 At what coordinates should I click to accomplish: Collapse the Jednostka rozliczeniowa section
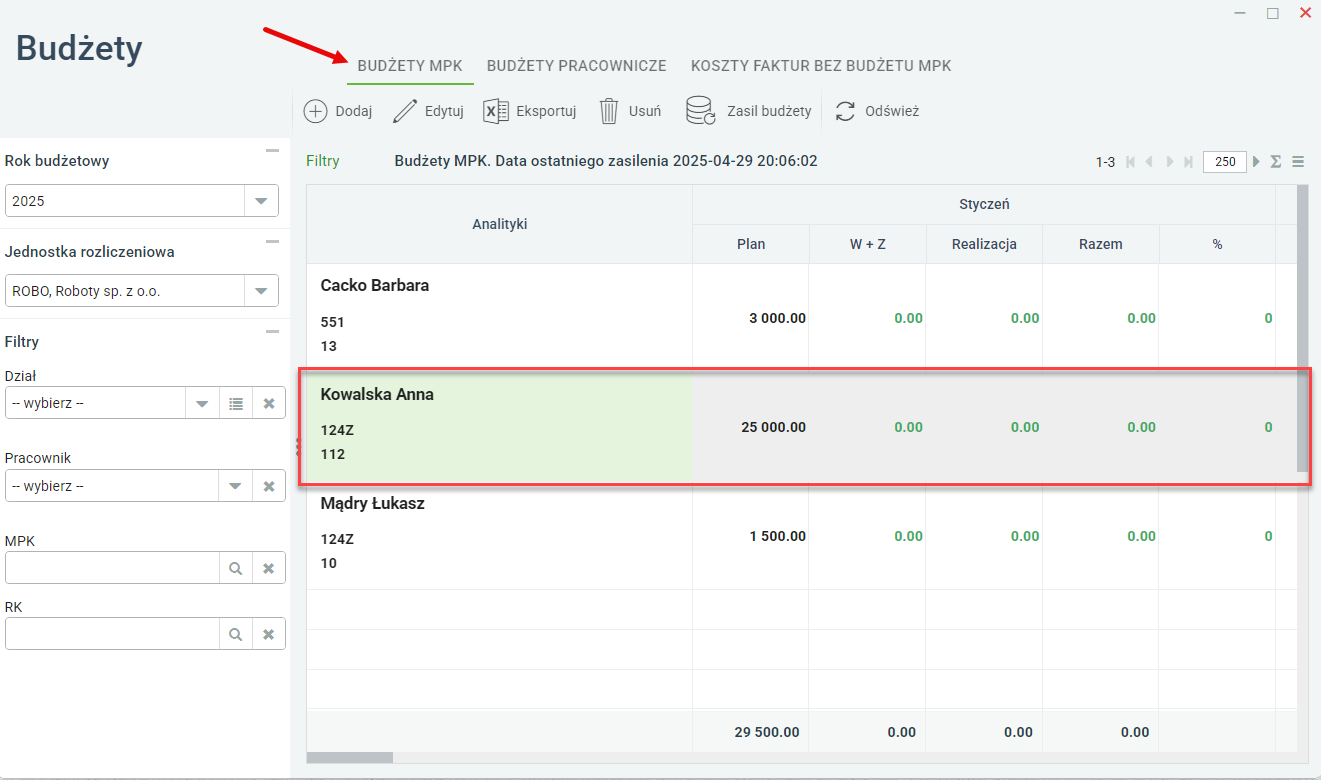pyautogui.click(x=272, y=241)
